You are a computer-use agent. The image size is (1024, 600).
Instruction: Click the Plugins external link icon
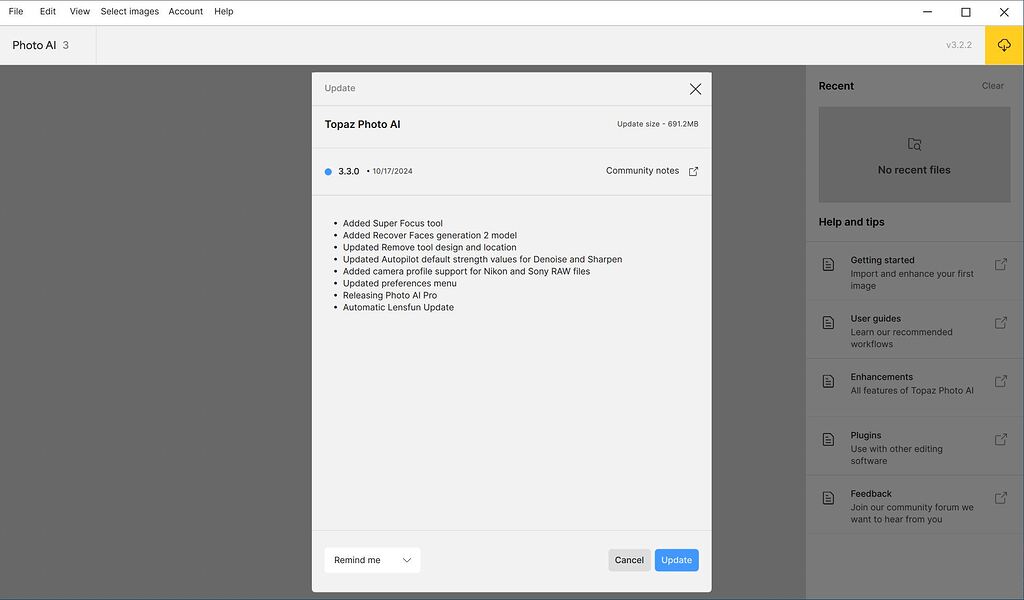point(1000,438)
